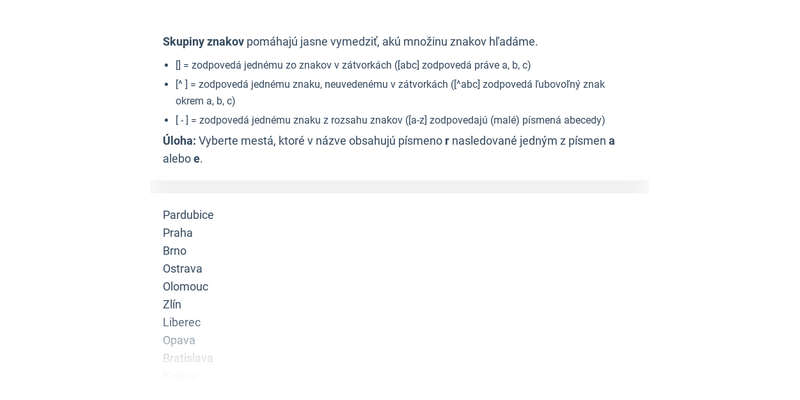
Task: Click the [abc] example bullet line
Action: (x=353, y=65)
